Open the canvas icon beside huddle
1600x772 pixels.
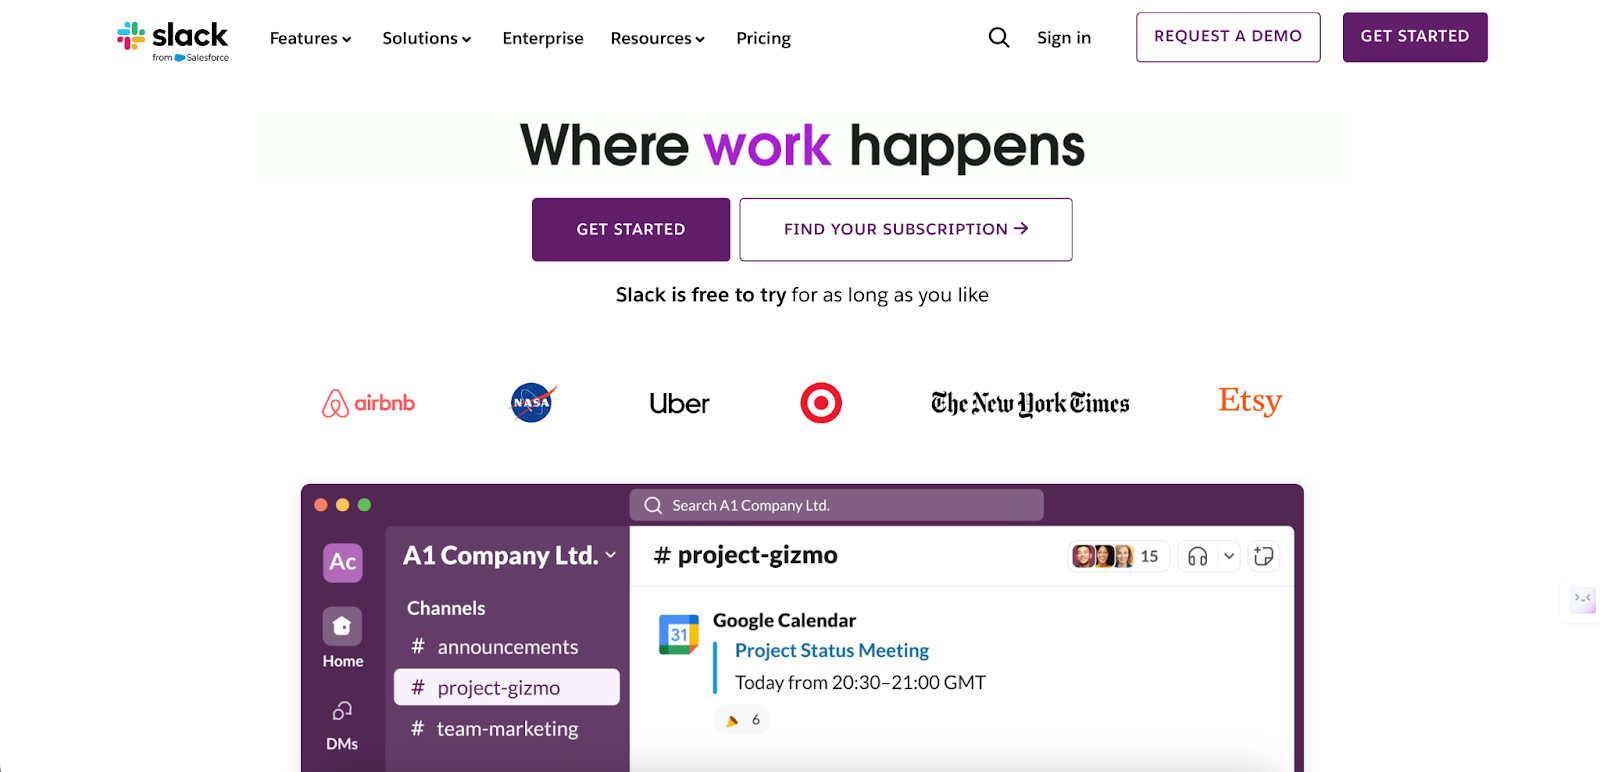[x=1264, y=556]
